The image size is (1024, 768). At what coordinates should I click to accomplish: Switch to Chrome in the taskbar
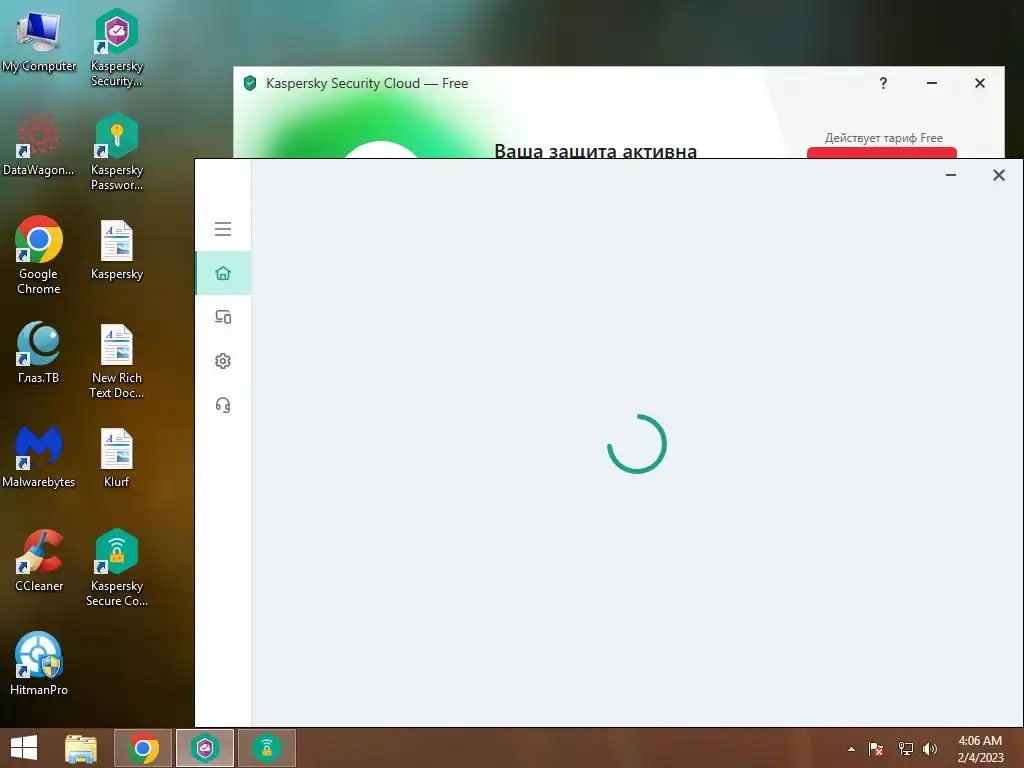pos(143,748)
